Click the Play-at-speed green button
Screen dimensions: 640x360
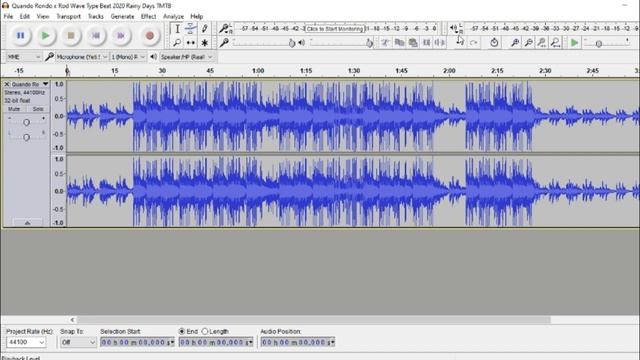574,42
